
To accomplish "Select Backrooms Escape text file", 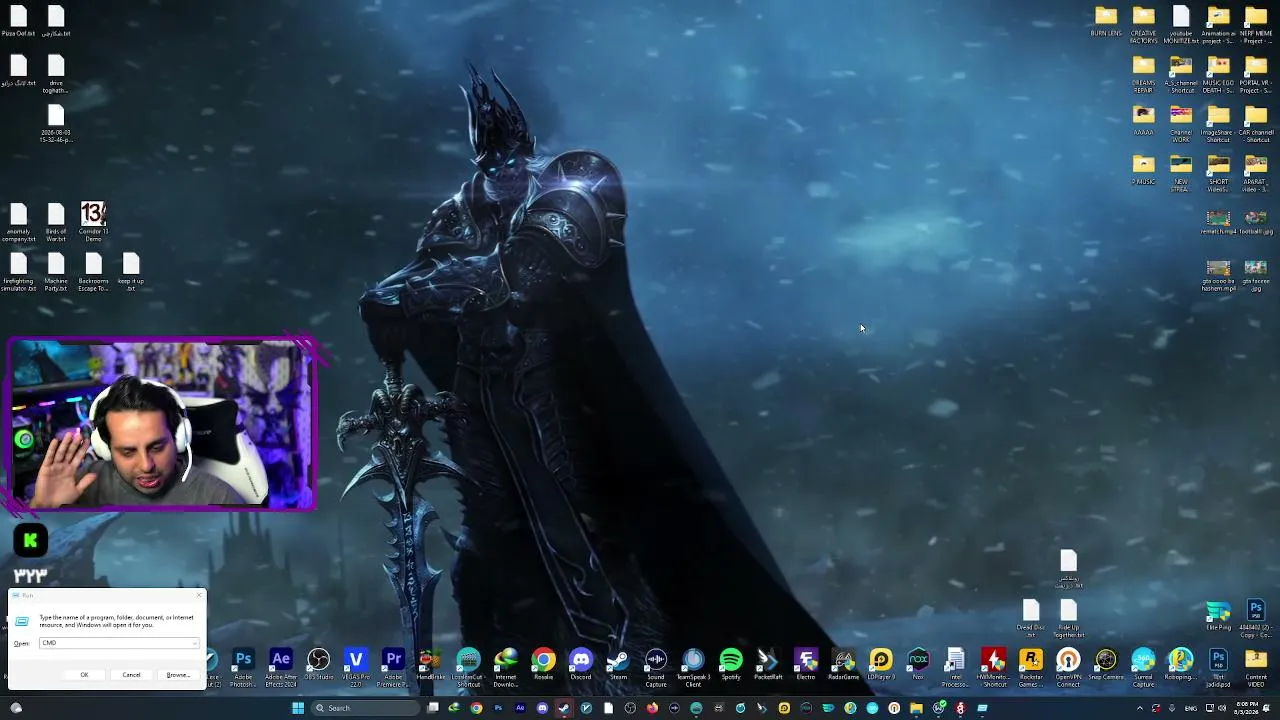I will 93,272.
